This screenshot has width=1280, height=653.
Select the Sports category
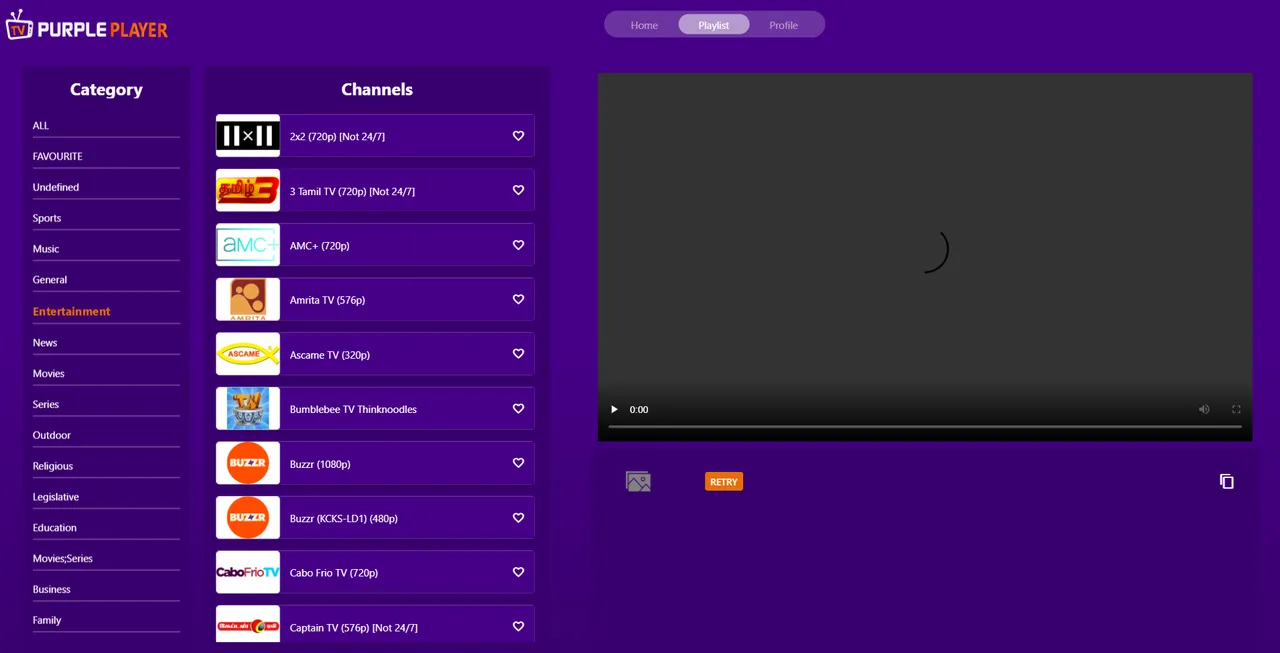pos(47,217)
